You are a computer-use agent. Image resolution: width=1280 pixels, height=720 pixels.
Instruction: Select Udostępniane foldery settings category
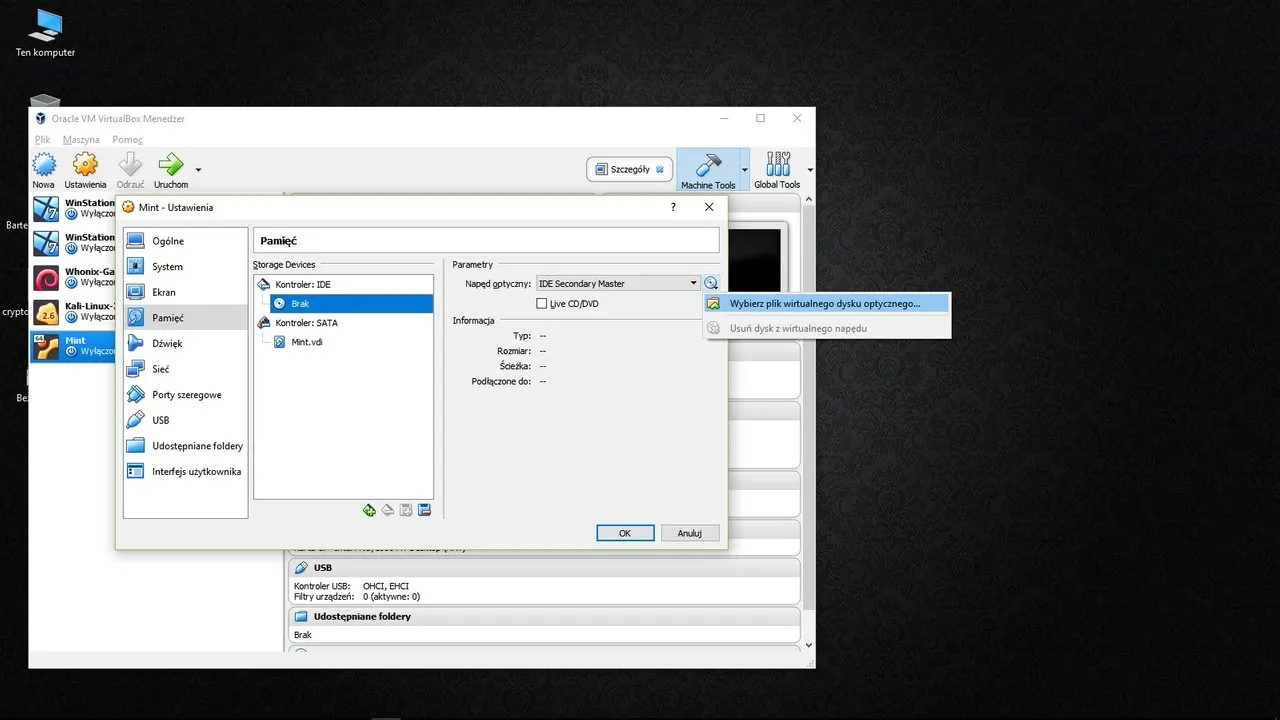click(x=185, y=446)
